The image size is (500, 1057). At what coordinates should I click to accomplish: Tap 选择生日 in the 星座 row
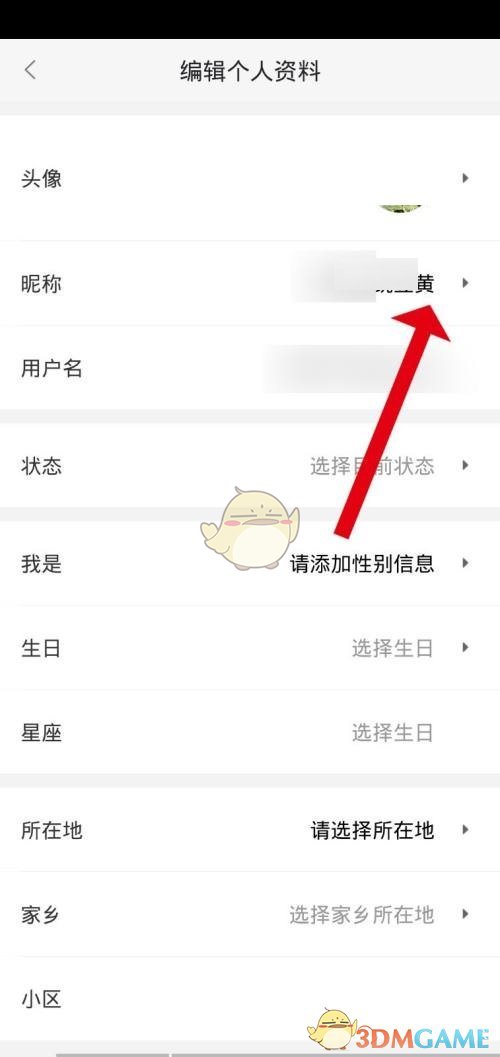pos(392,733)
